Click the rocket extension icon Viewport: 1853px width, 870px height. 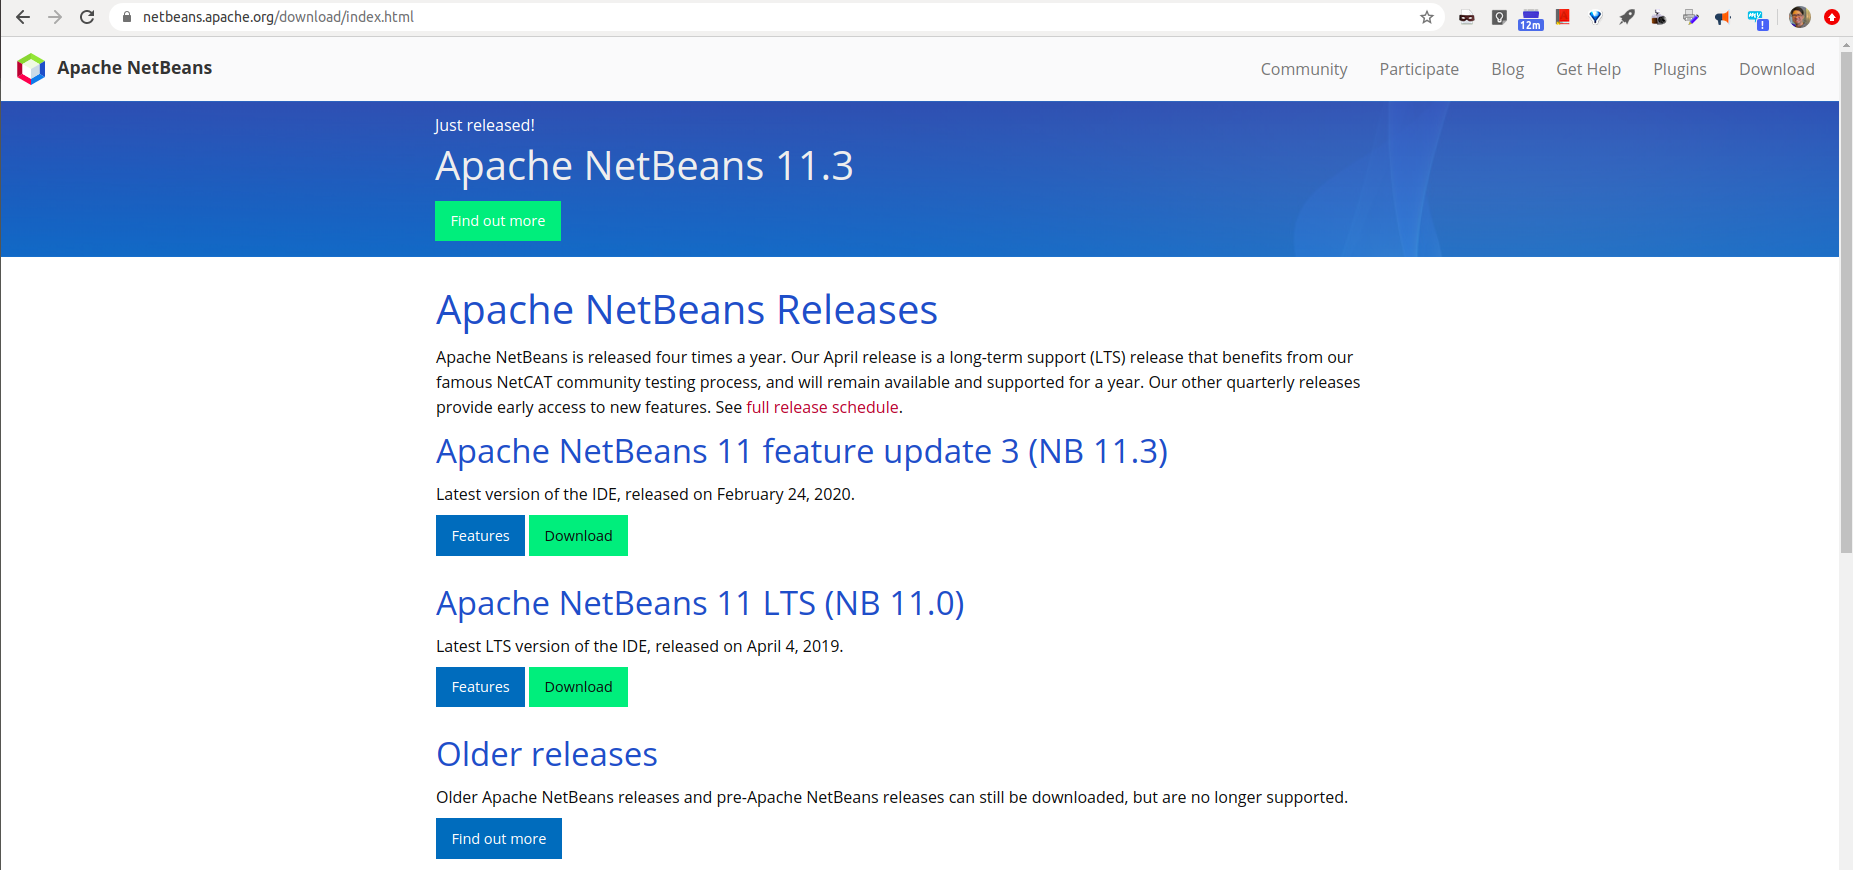point(1627,17)
